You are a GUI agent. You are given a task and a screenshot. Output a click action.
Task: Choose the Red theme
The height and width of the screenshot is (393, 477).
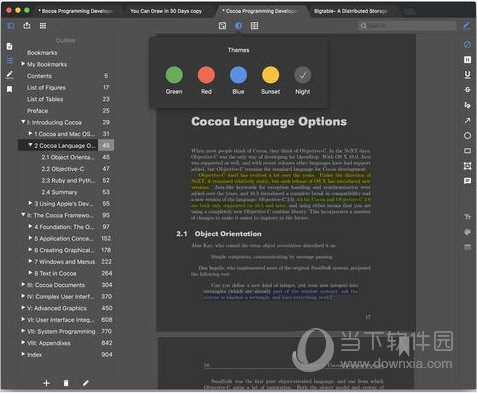click(x=206, y=75)
